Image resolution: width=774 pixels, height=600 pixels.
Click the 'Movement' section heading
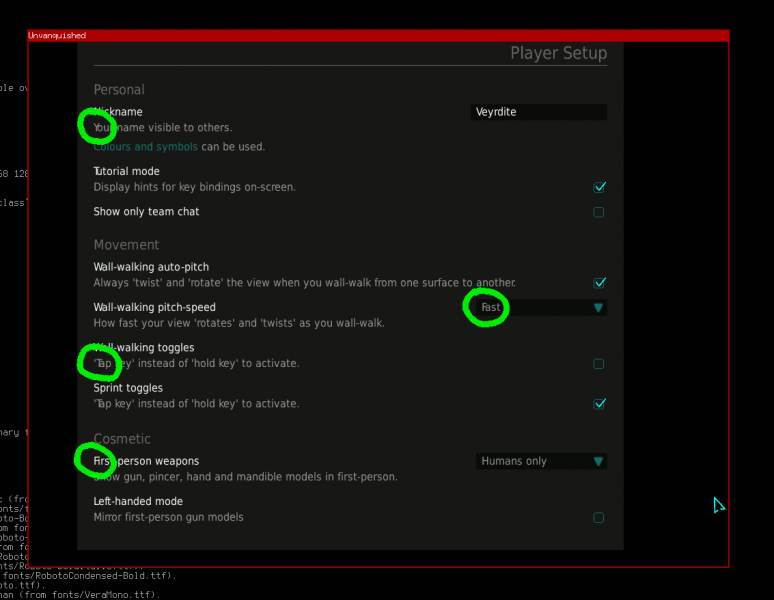coord(126,245)
